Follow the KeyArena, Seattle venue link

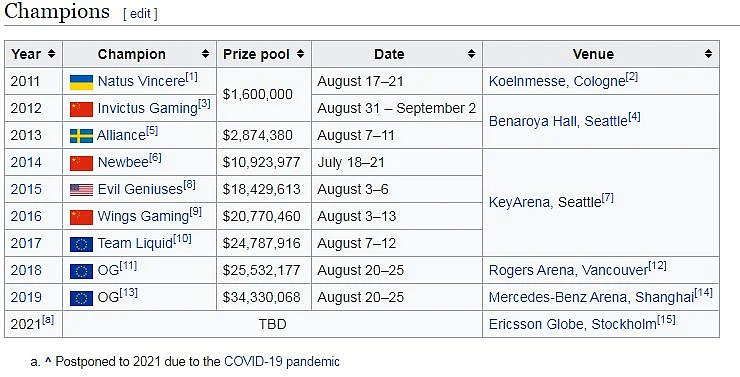545,202
